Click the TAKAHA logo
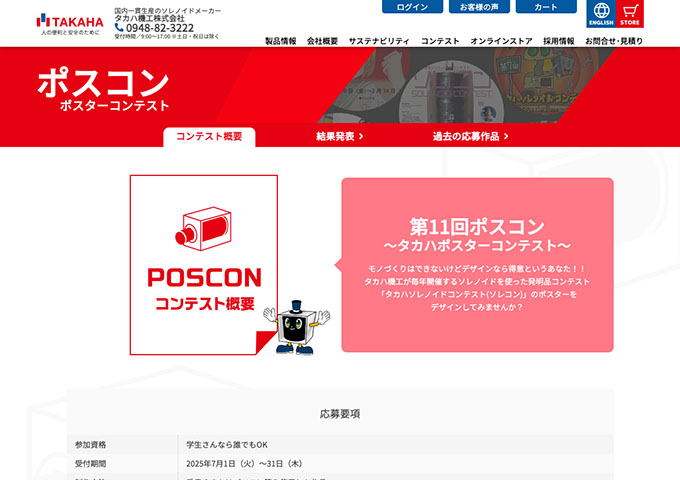Screen dimensions: 680x480 pyautogui.click(x=70, y=24)
